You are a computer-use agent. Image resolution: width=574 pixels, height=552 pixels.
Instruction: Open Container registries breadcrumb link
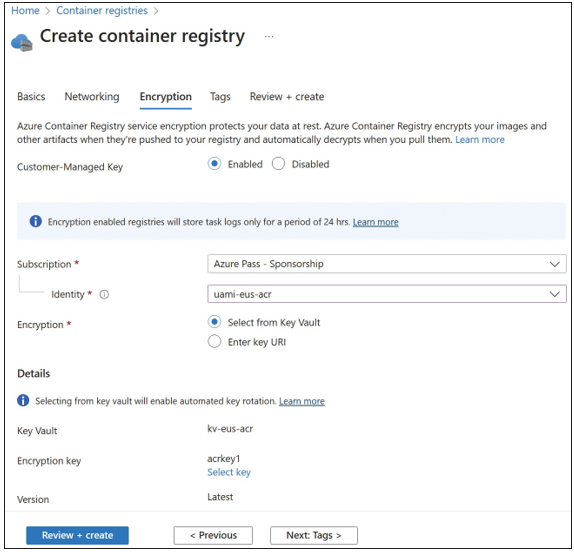[102, 11]
